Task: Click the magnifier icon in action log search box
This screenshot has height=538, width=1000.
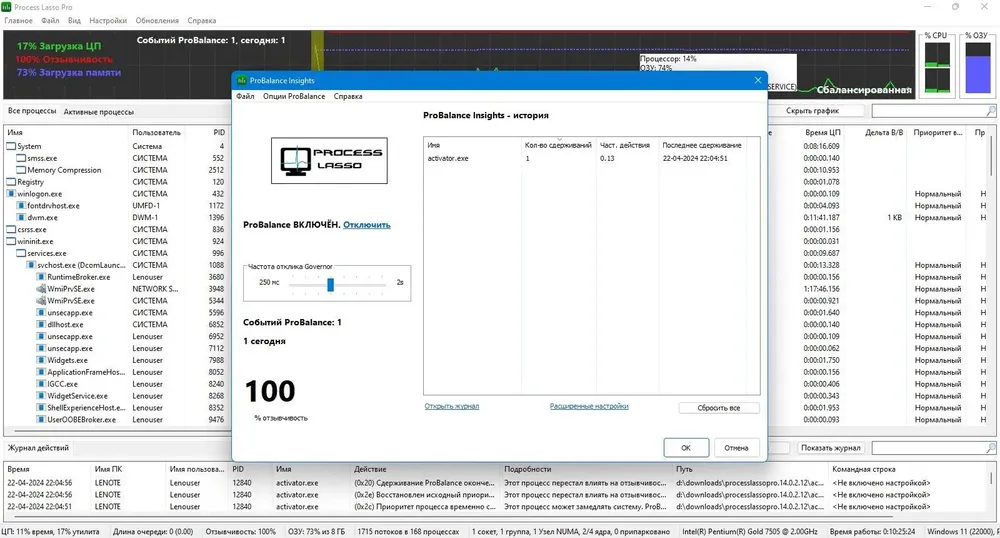Action: [x=990, y=448]
